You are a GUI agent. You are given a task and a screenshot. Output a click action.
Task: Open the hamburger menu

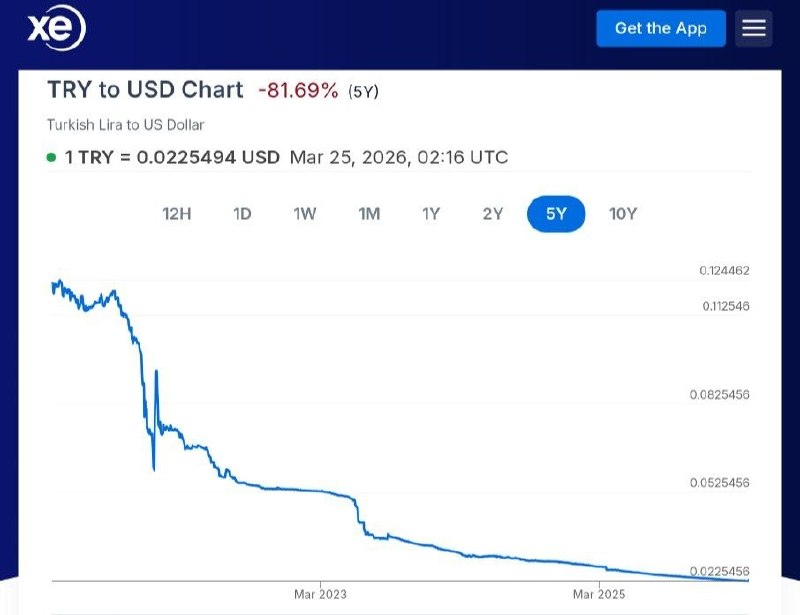pos(754,28)
